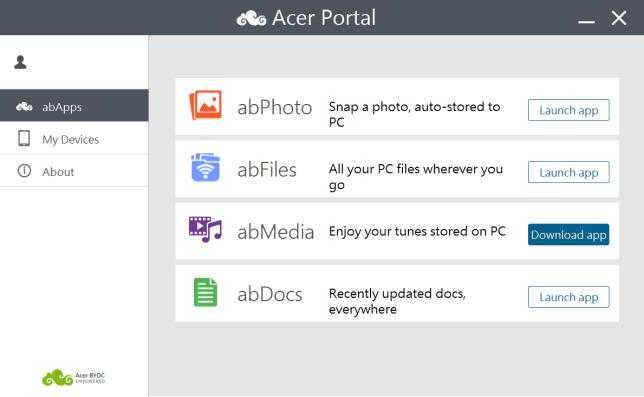Download the abMedia app
The height and width of the screenshot is (397, 644).
pyautogui.click(x=568, y=234)
